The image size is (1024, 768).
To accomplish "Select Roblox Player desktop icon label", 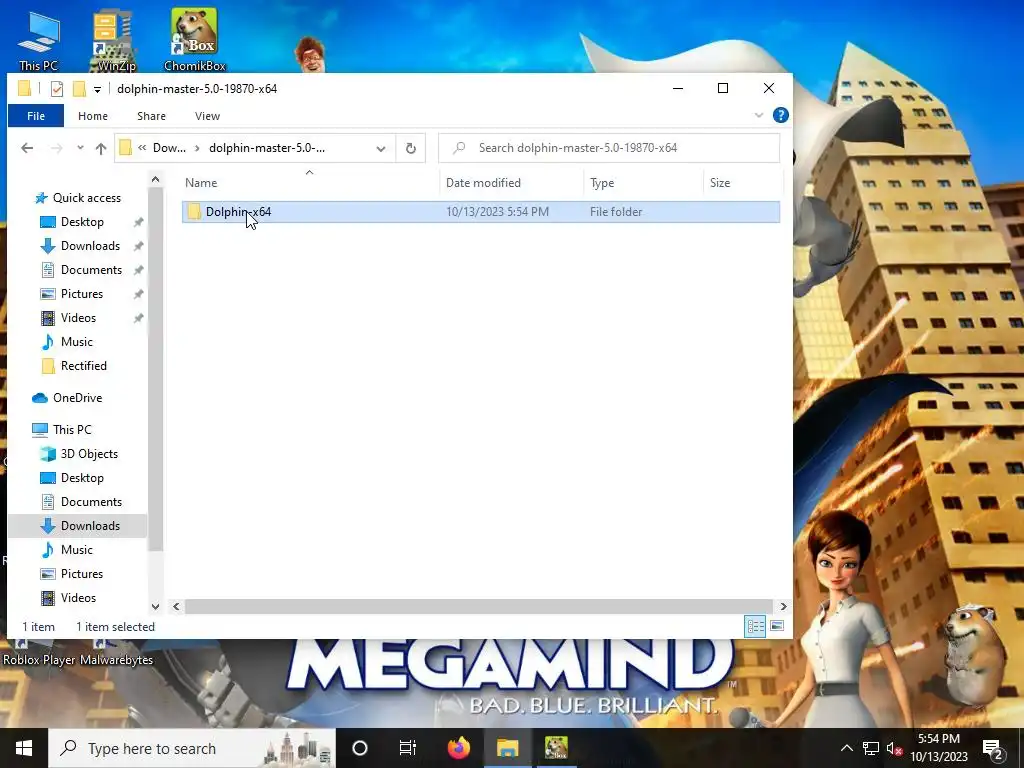I will [39, 660].
